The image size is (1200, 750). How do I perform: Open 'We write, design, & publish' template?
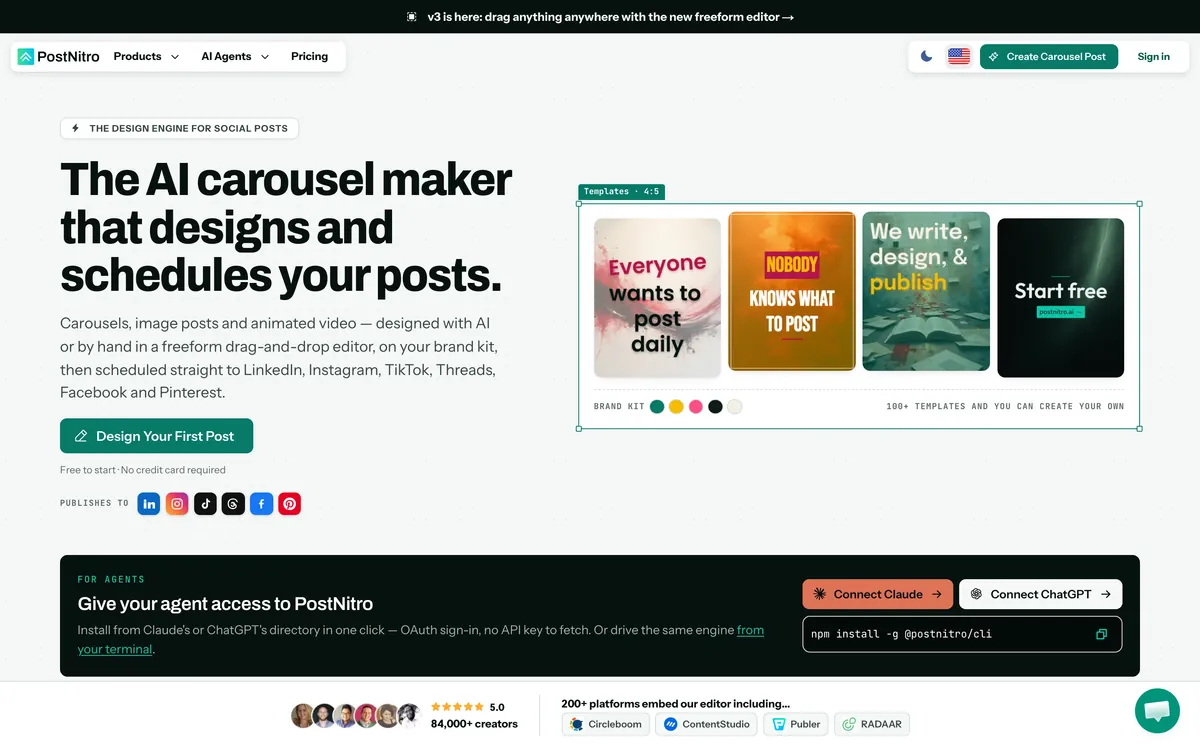coord(926,291)
